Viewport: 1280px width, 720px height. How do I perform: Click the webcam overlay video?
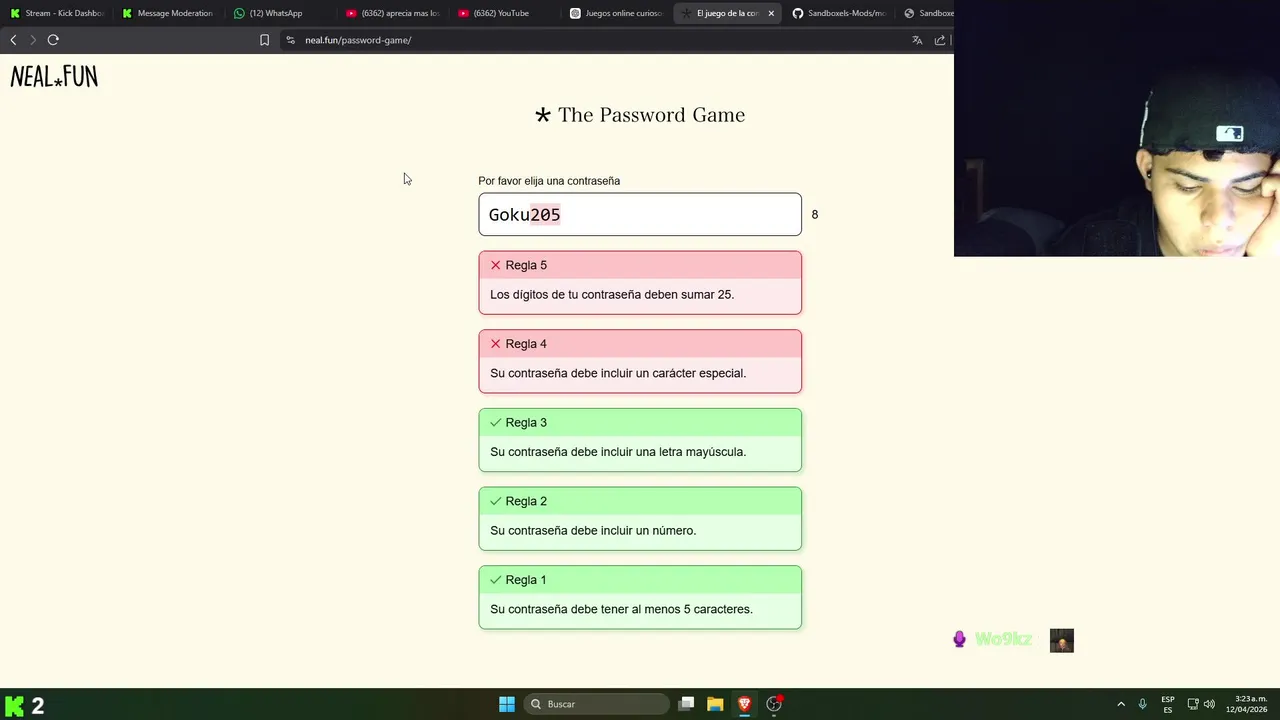pyautogui.click(x=1117, y=128)
